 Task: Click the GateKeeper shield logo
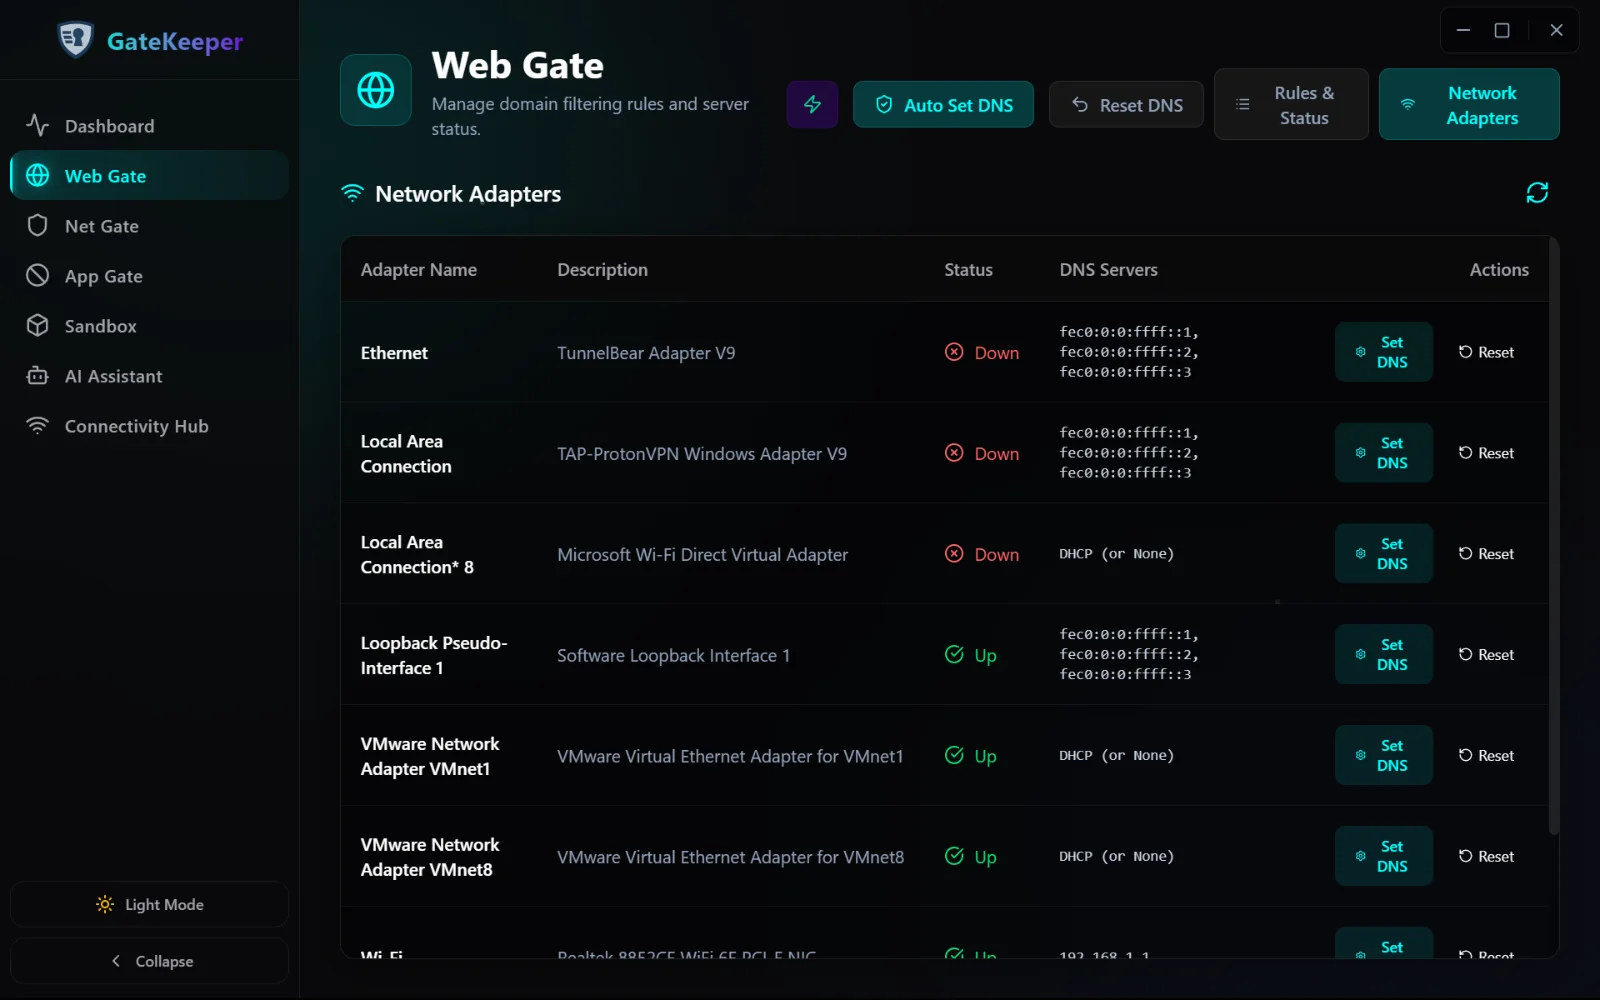click(75, 40)
